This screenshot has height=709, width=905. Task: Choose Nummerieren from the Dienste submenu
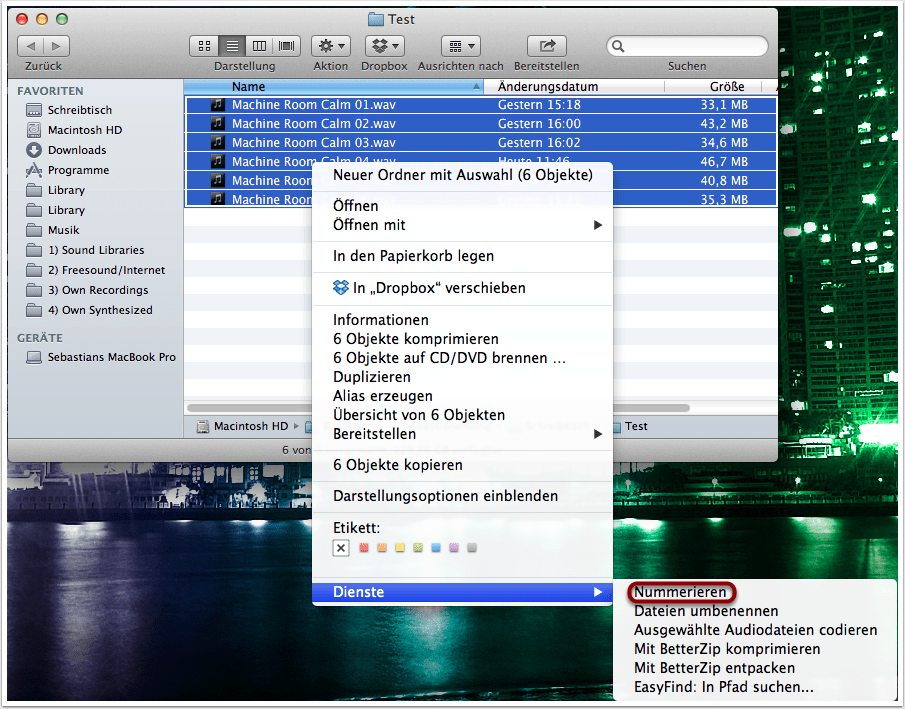pyautogui.click(x=680, y=592)
